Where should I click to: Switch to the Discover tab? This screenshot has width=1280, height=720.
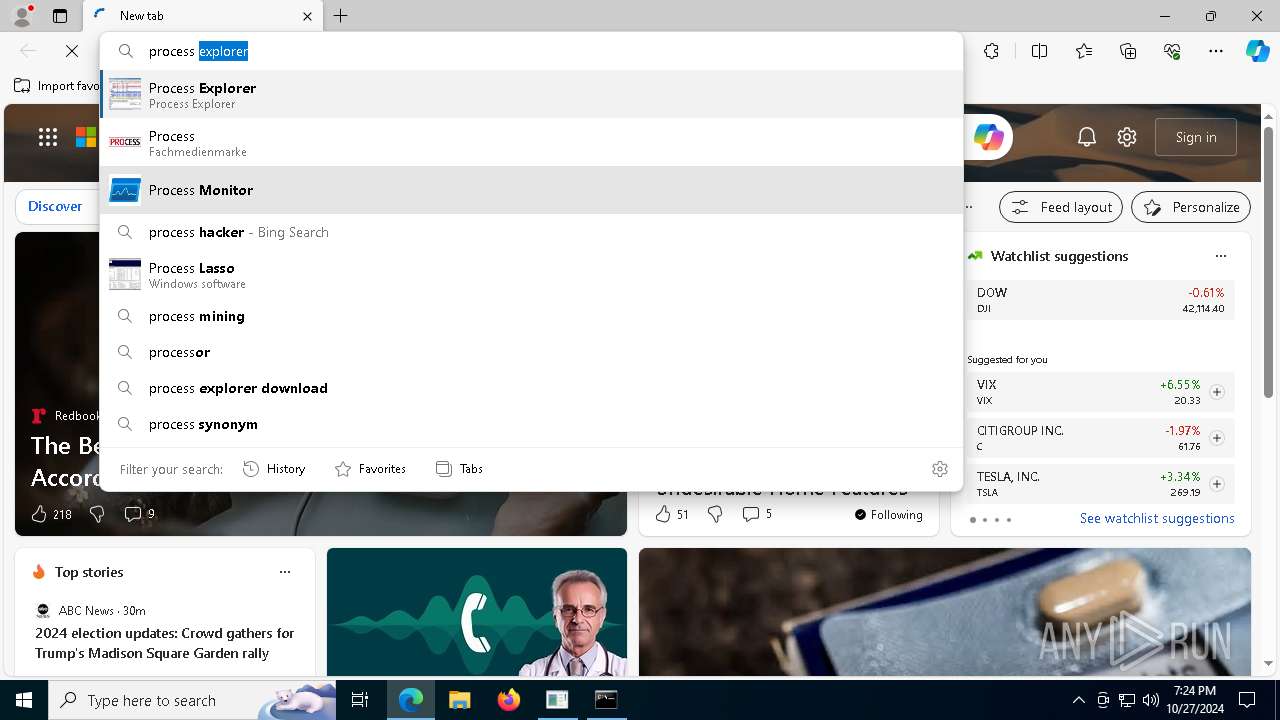point(55,206)
